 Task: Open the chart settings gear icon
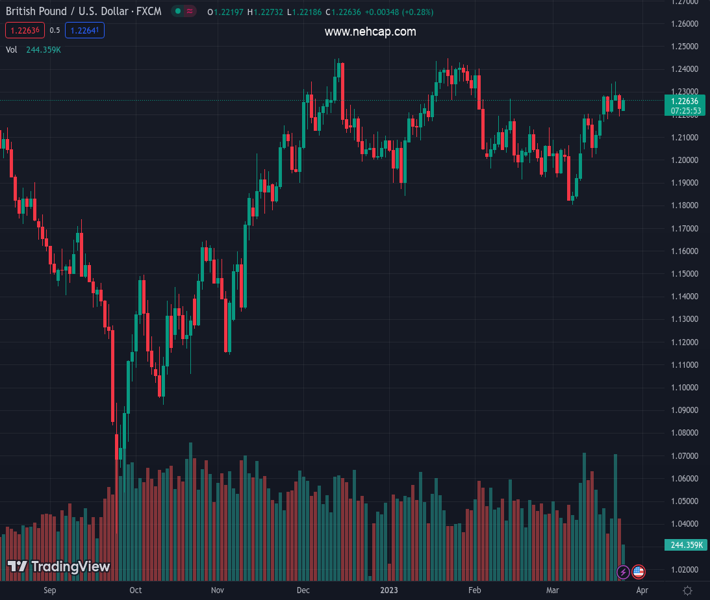[686, 591]
